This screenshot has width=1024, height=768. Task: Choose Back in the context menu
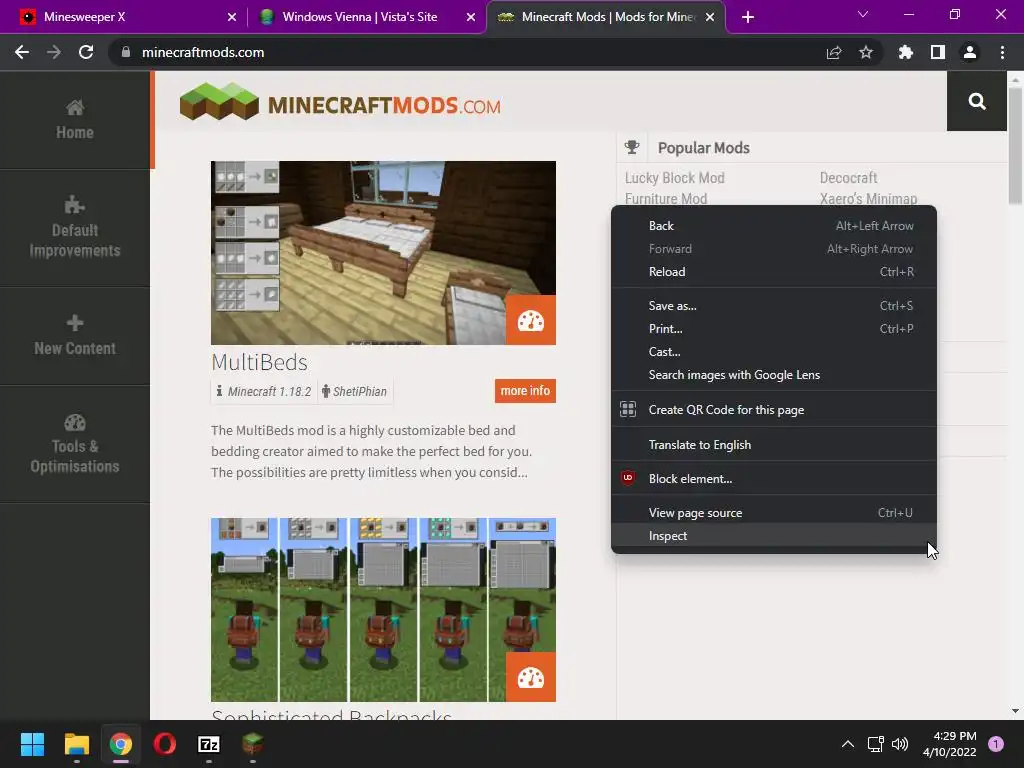[774, 226]
